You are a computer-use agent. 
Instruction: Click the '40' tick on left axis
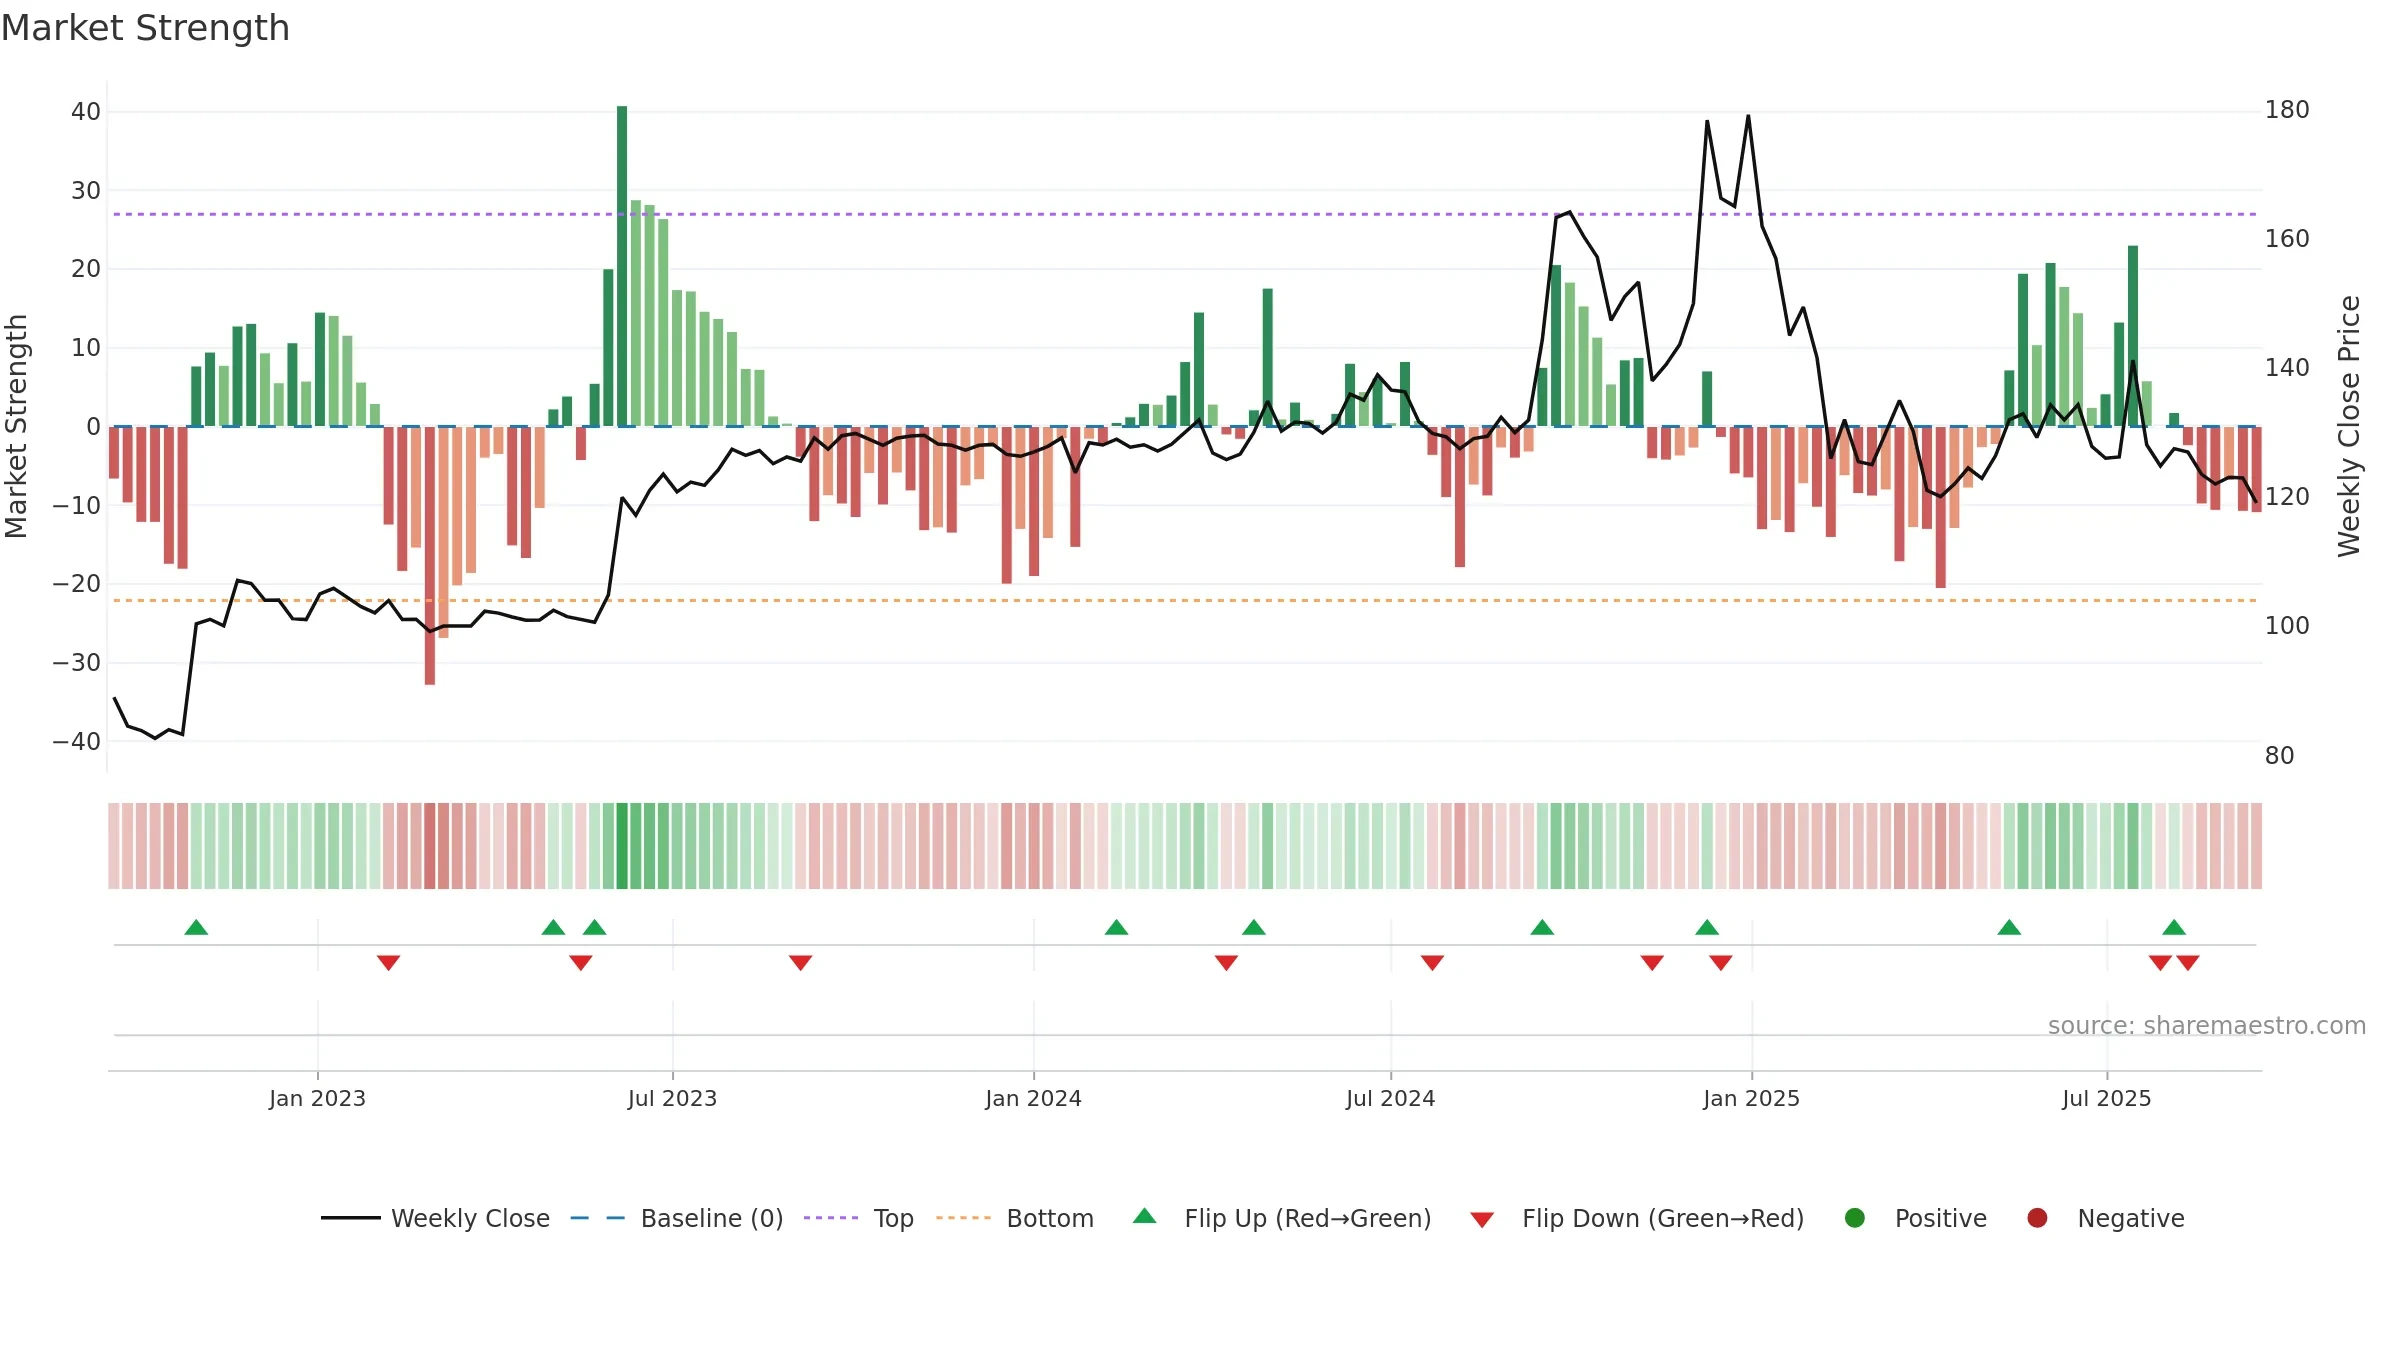pos(86,112)
